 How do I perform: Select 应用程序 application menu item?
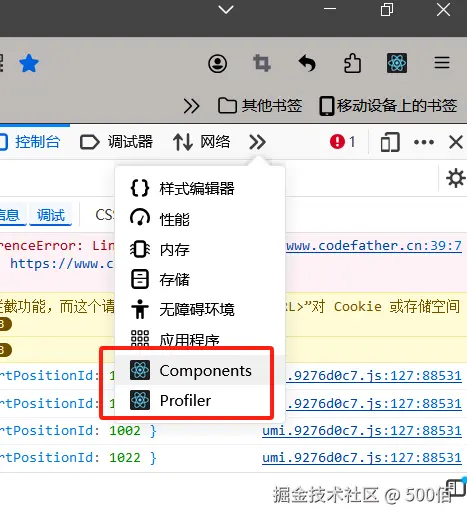(200, 339)
